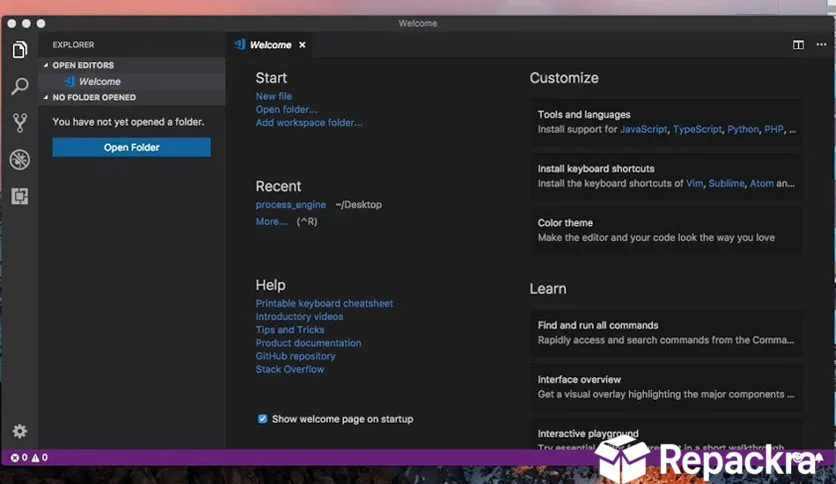Open the Manage gear menu
836x484 pixels.
point(20,431)
